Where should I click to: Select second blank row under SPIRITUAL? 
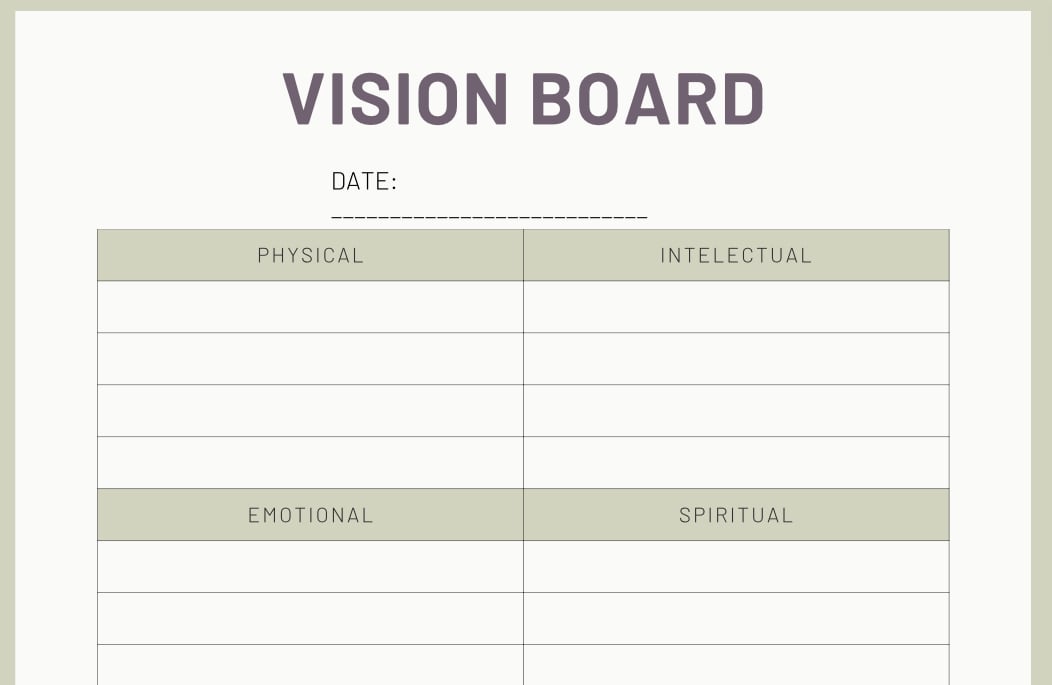[x=736, y=619]
